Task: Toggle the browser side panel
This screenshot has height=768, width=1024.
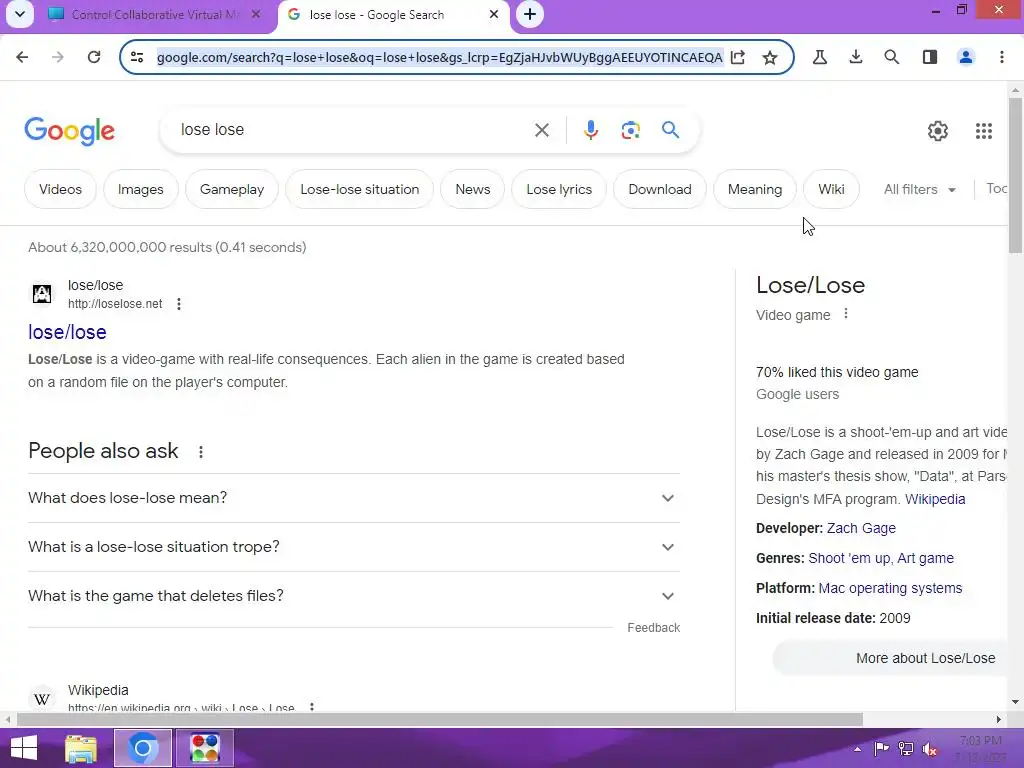Action: click(x=930, y=57)
